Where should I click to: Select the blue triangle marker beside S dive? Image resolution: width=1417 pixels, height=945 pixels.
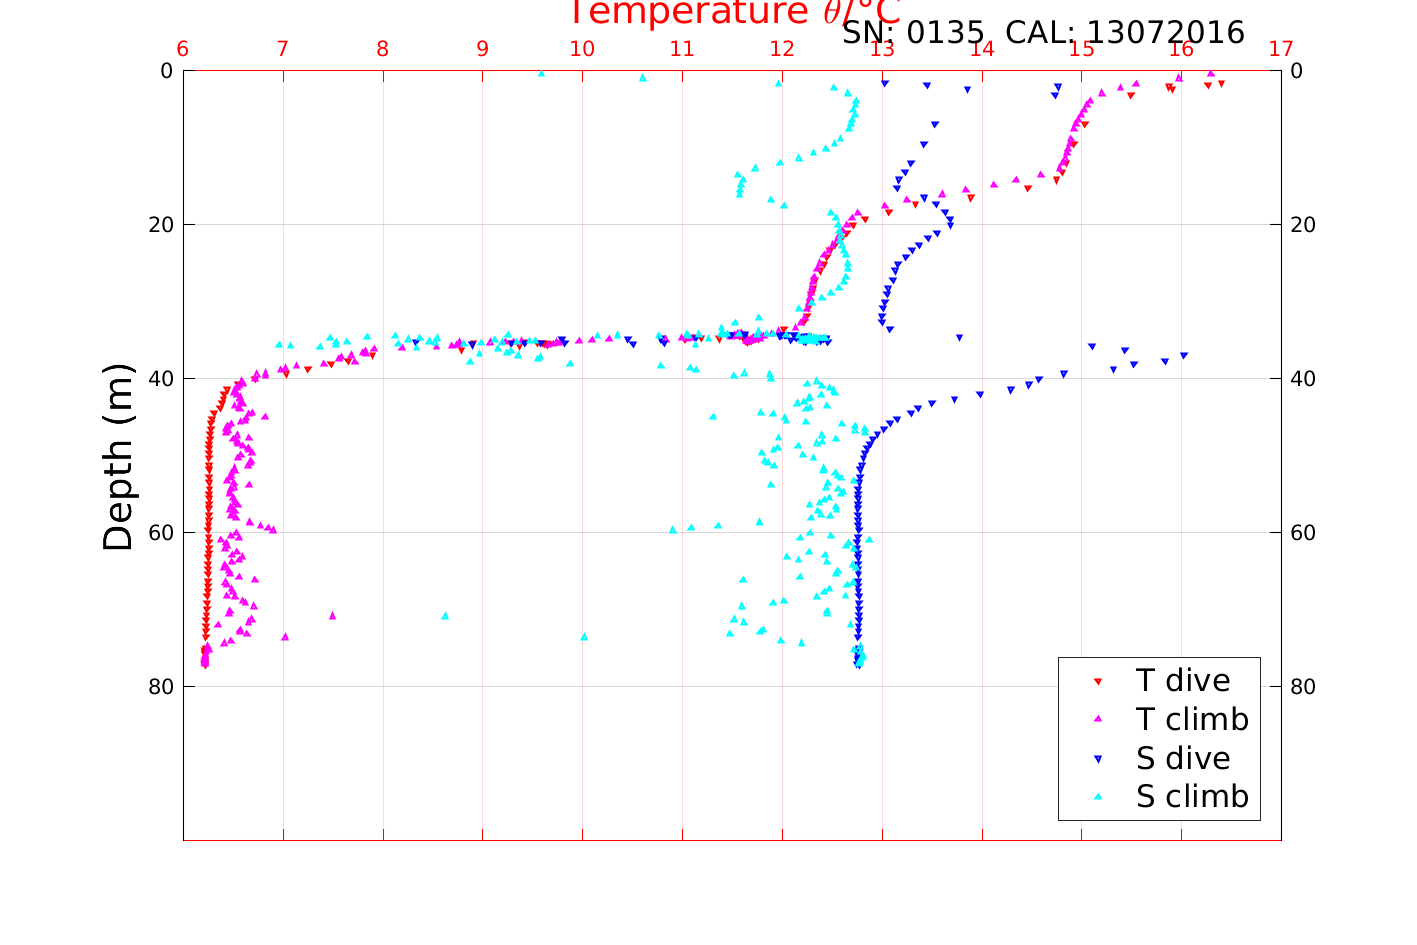point(1097,759)
